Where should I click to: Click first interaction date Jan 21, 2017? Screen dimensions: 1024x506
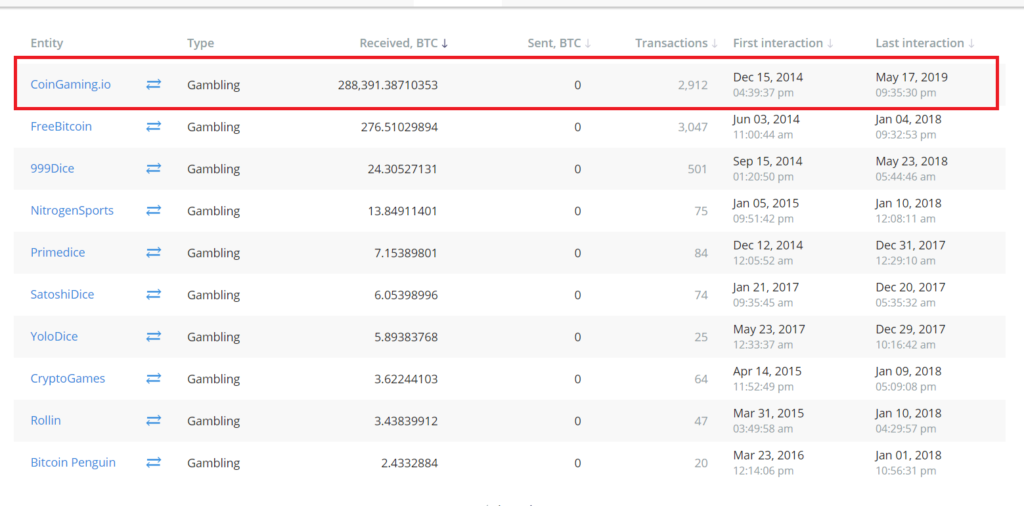tap(765, 287)
